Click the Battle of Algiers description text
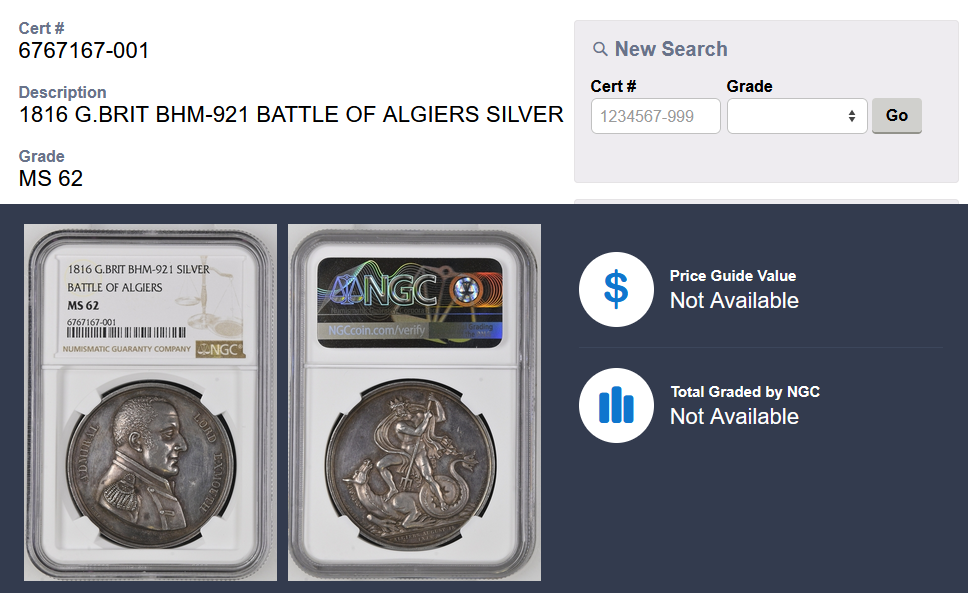Screen dimensions: 968x593 pyautogui.click(x=291, y=115)
